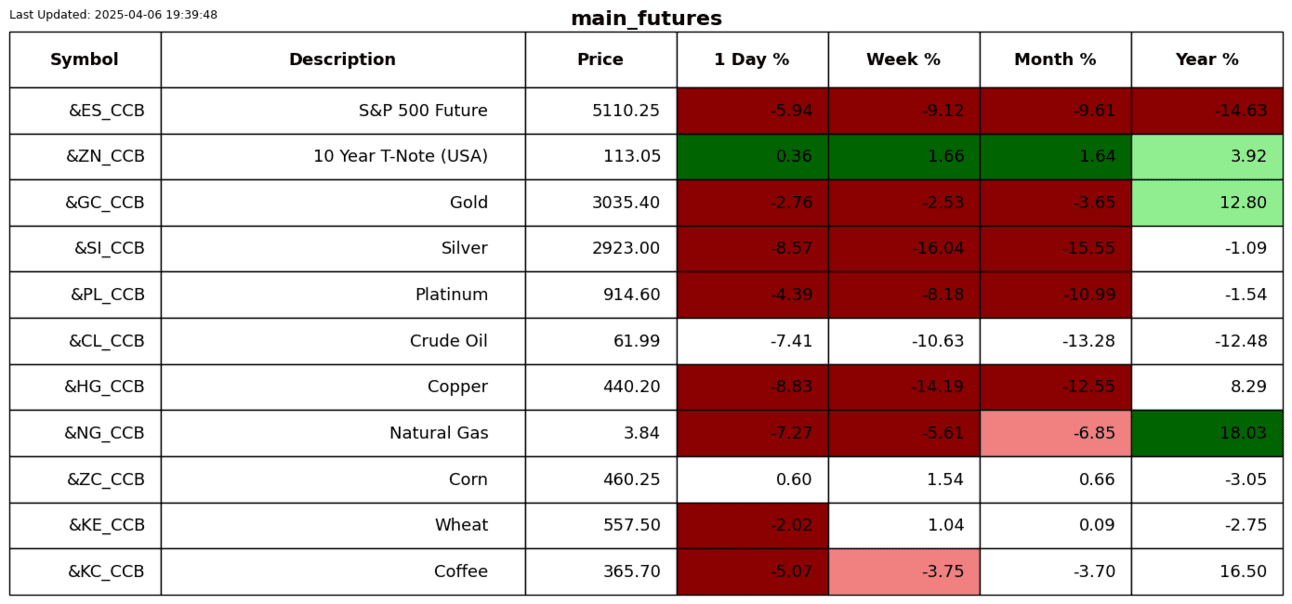Image resolution: width=1292 pixels, height=604 pixels.
Task: Select the Week % column header
Action: tap(903, 60)
